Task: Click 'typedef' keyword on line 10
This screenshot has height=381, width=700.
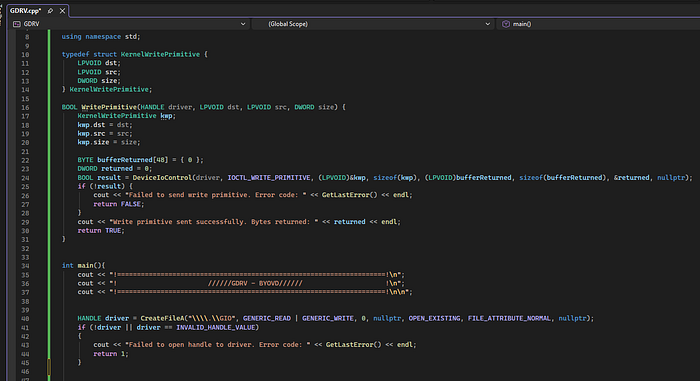Action: pos(75,54)
